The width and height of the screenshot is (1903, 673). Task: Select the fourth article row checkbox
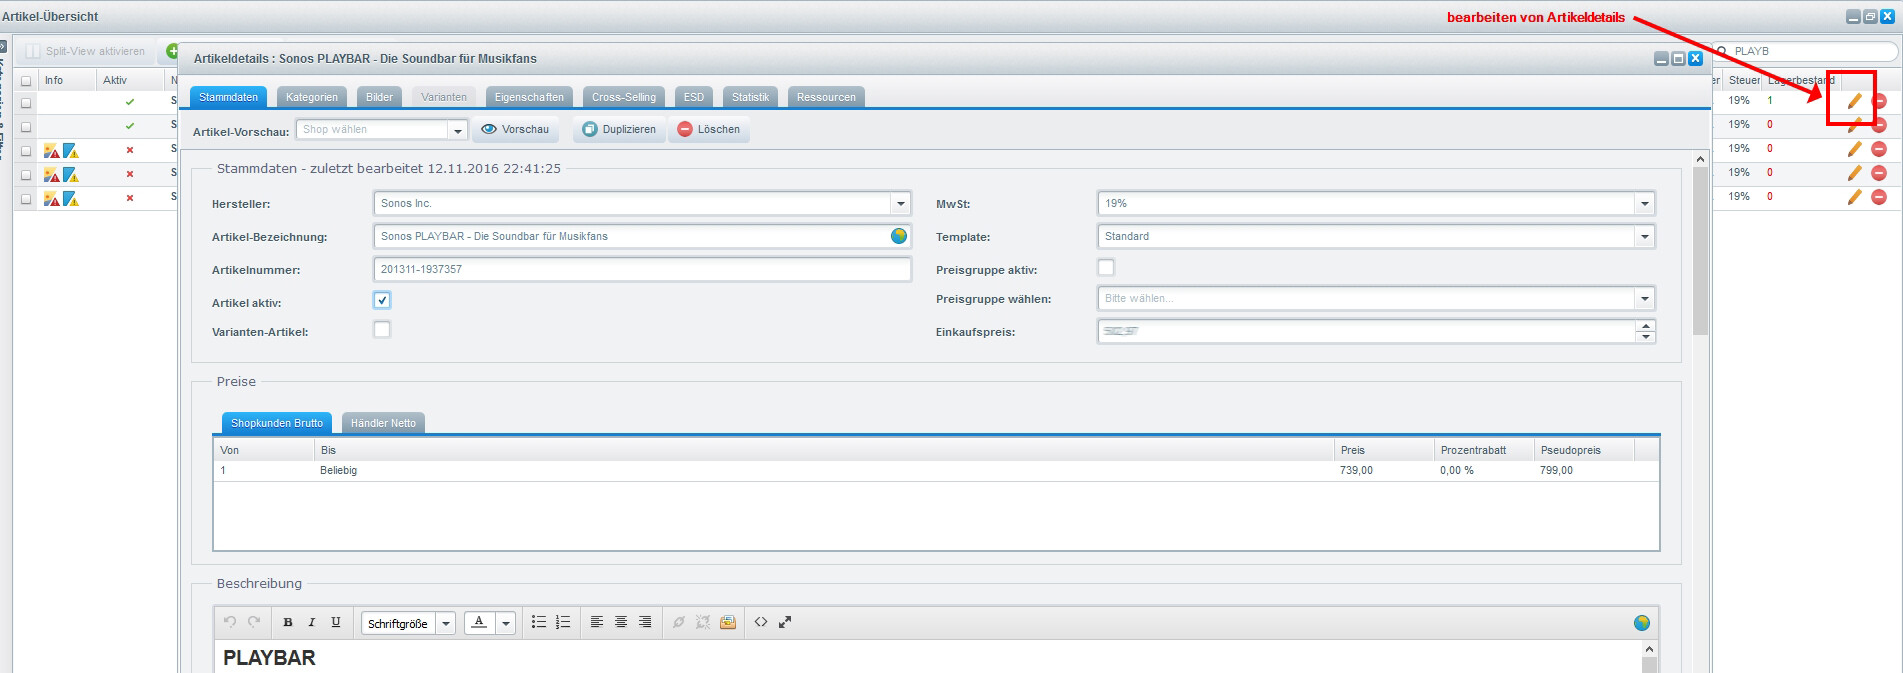[x=26, y=175]
